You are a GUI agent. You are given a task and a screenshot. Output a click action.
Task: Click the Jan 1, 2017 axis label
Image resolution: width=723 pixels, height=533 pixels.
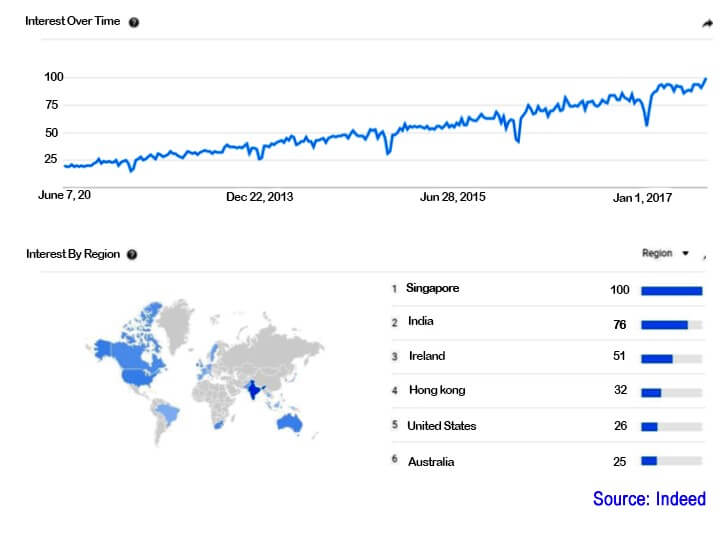(x=643, y=198)
